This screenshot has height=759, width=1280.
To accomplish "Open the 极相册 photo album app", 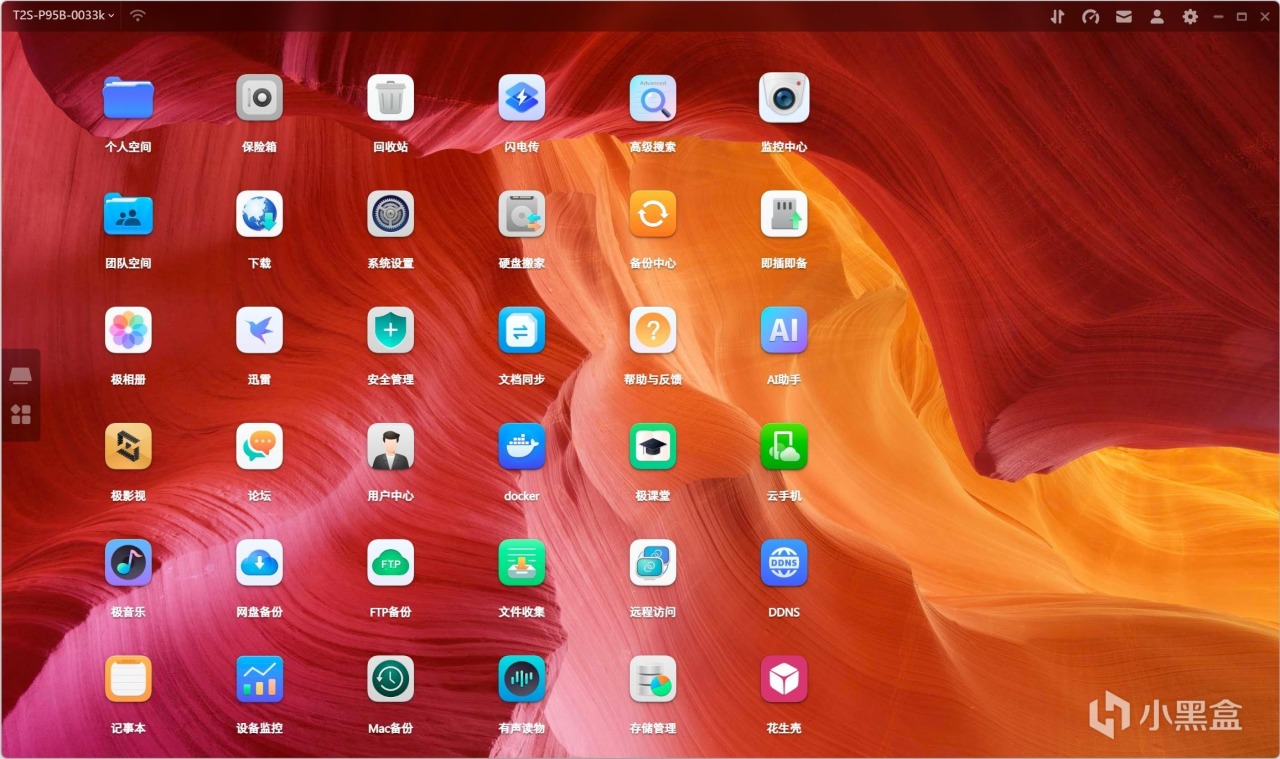I will (128, 330).
